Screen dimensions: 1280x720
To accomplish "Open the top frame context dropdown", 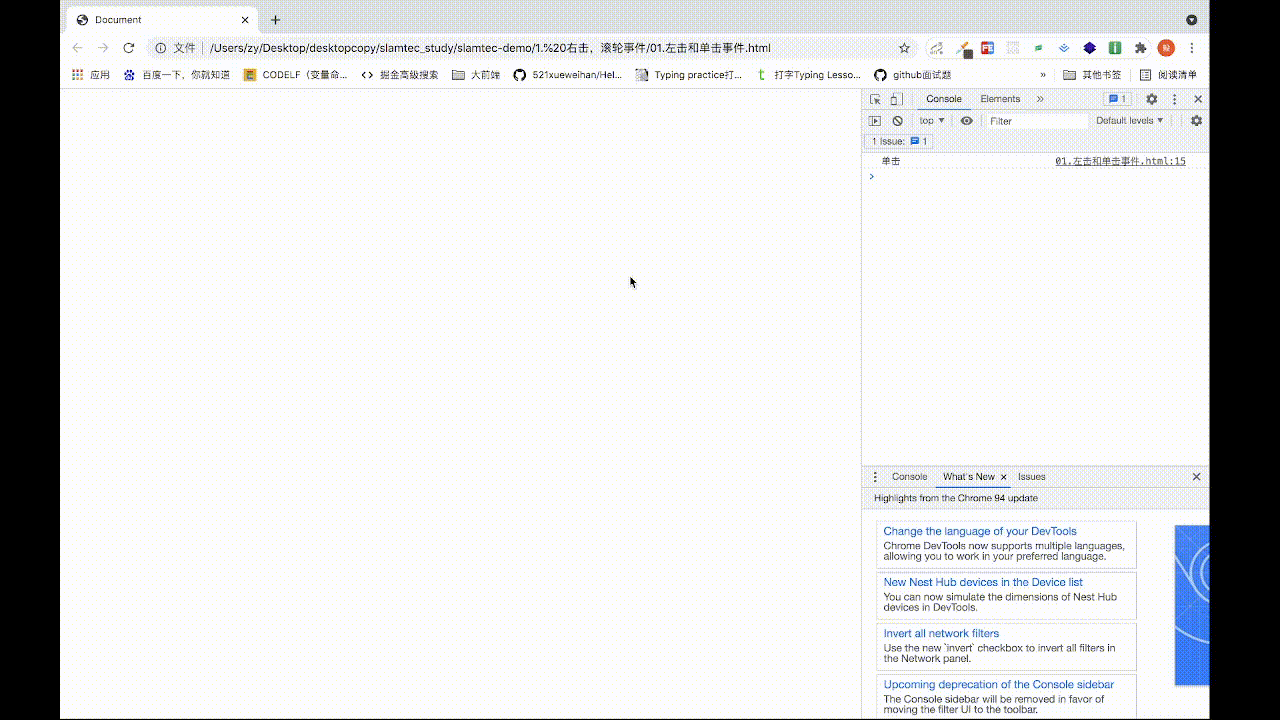I will (x=930, y=121).
